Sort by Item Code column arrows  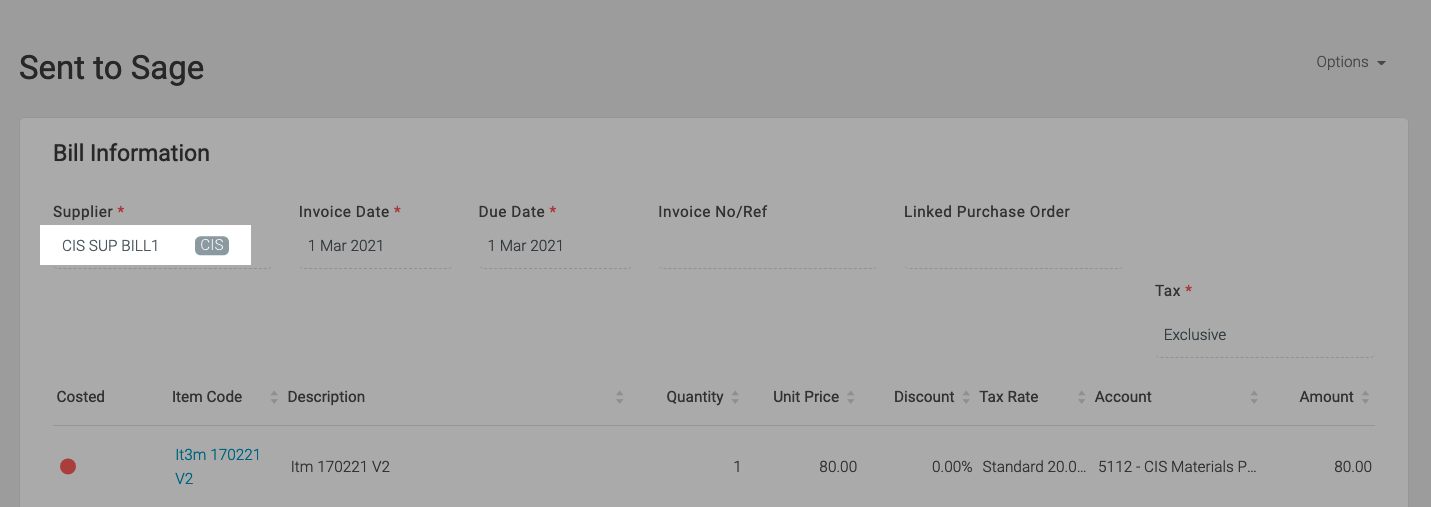274,397
